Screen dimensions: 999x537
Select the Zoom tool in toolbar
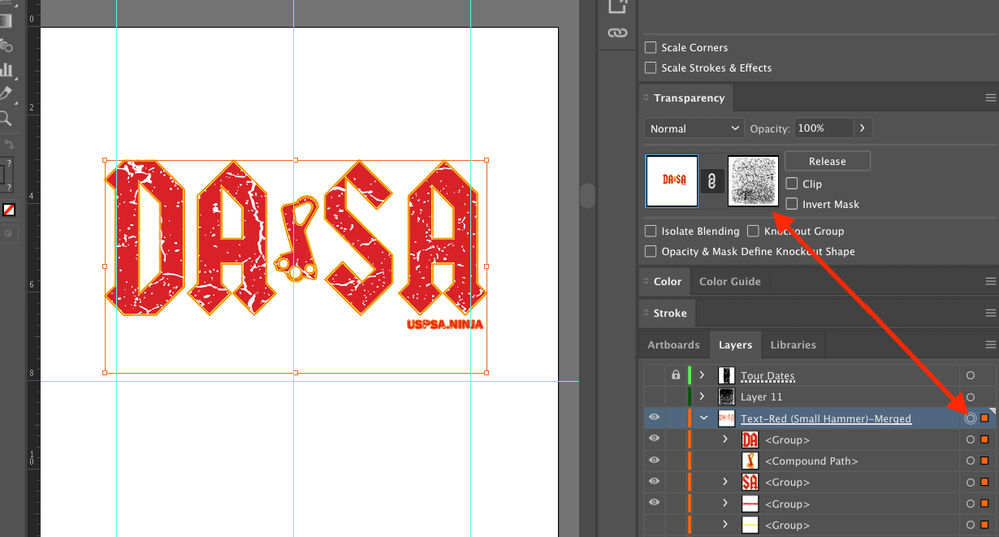click(6, 118)
